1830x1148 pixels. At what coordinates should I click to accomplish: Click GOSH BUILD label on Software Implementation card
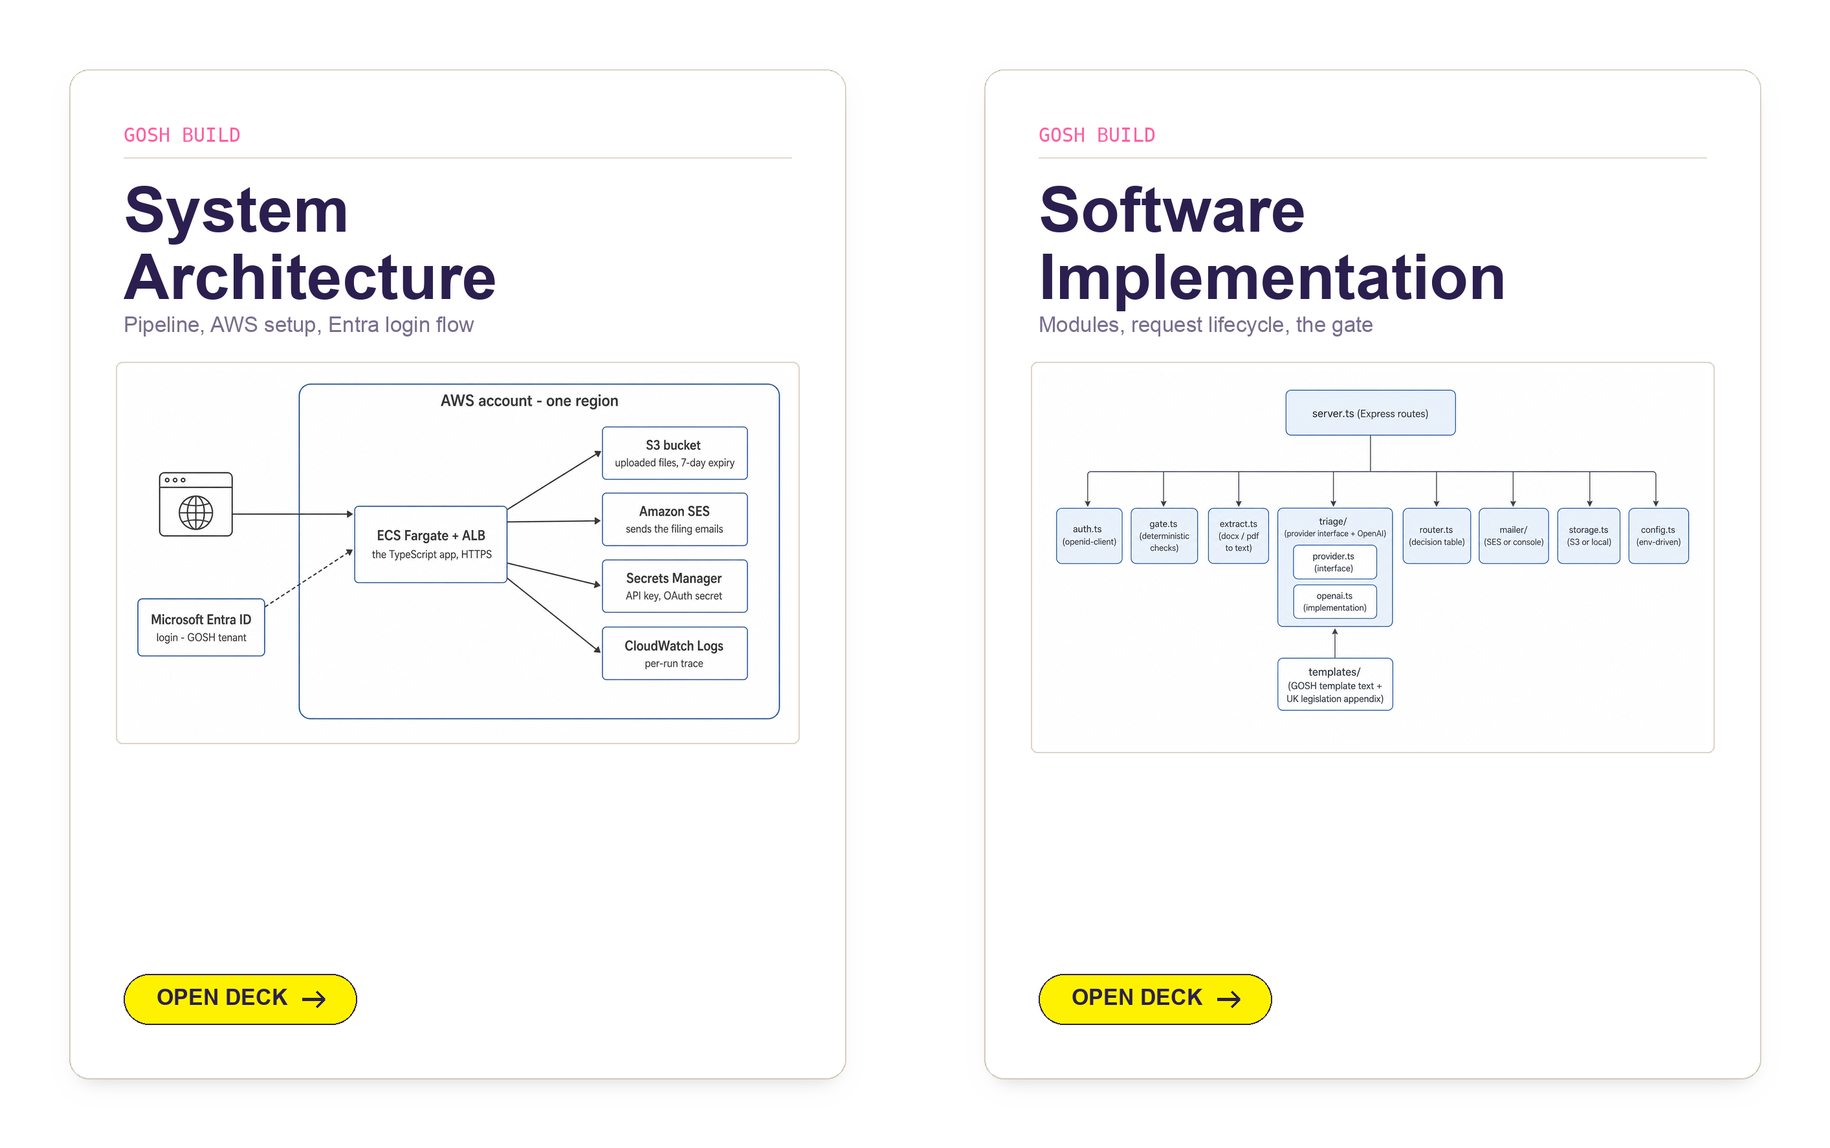pos(1097,135)
